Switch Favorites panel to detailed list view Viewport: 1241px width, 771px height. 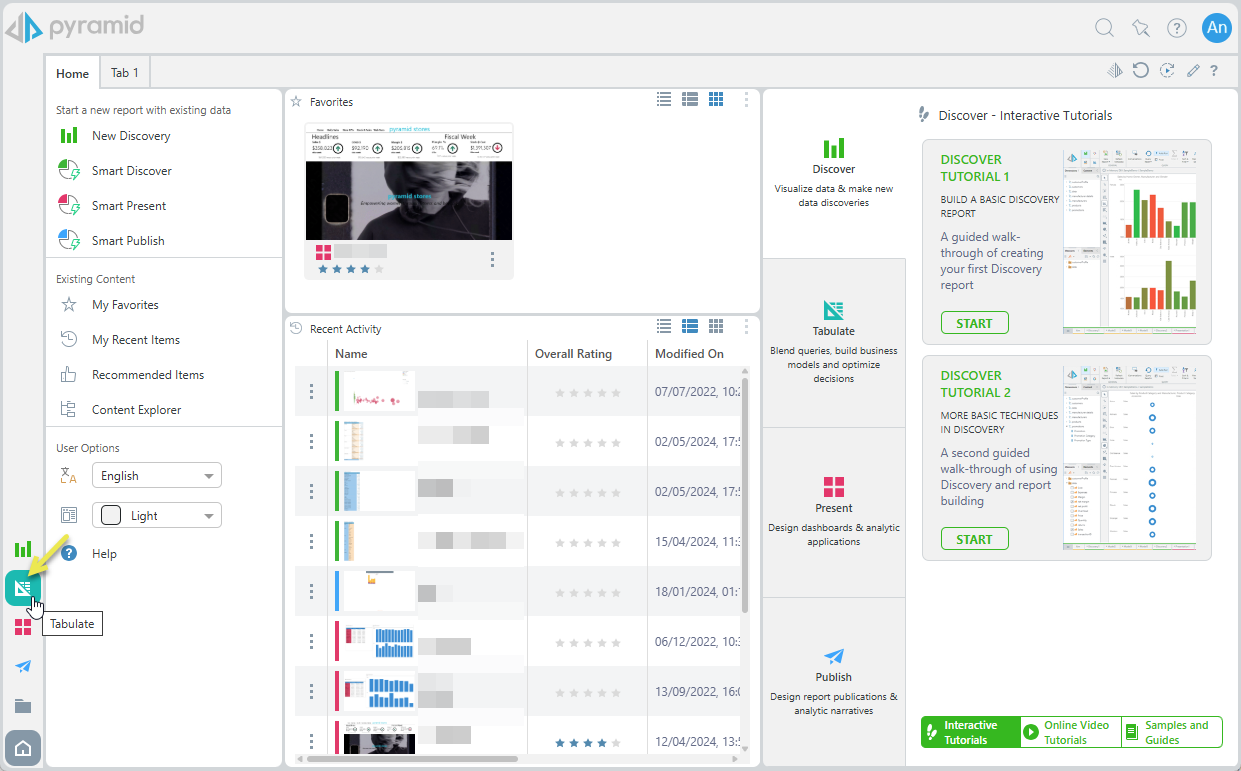point(690,98)
